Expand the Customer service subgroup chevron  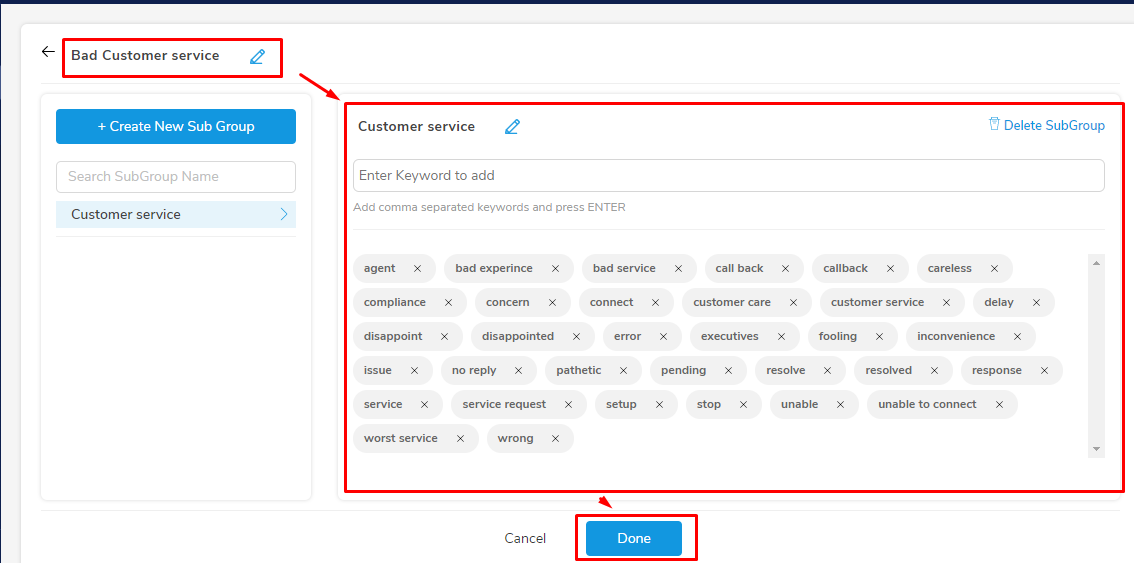point(284,214)
